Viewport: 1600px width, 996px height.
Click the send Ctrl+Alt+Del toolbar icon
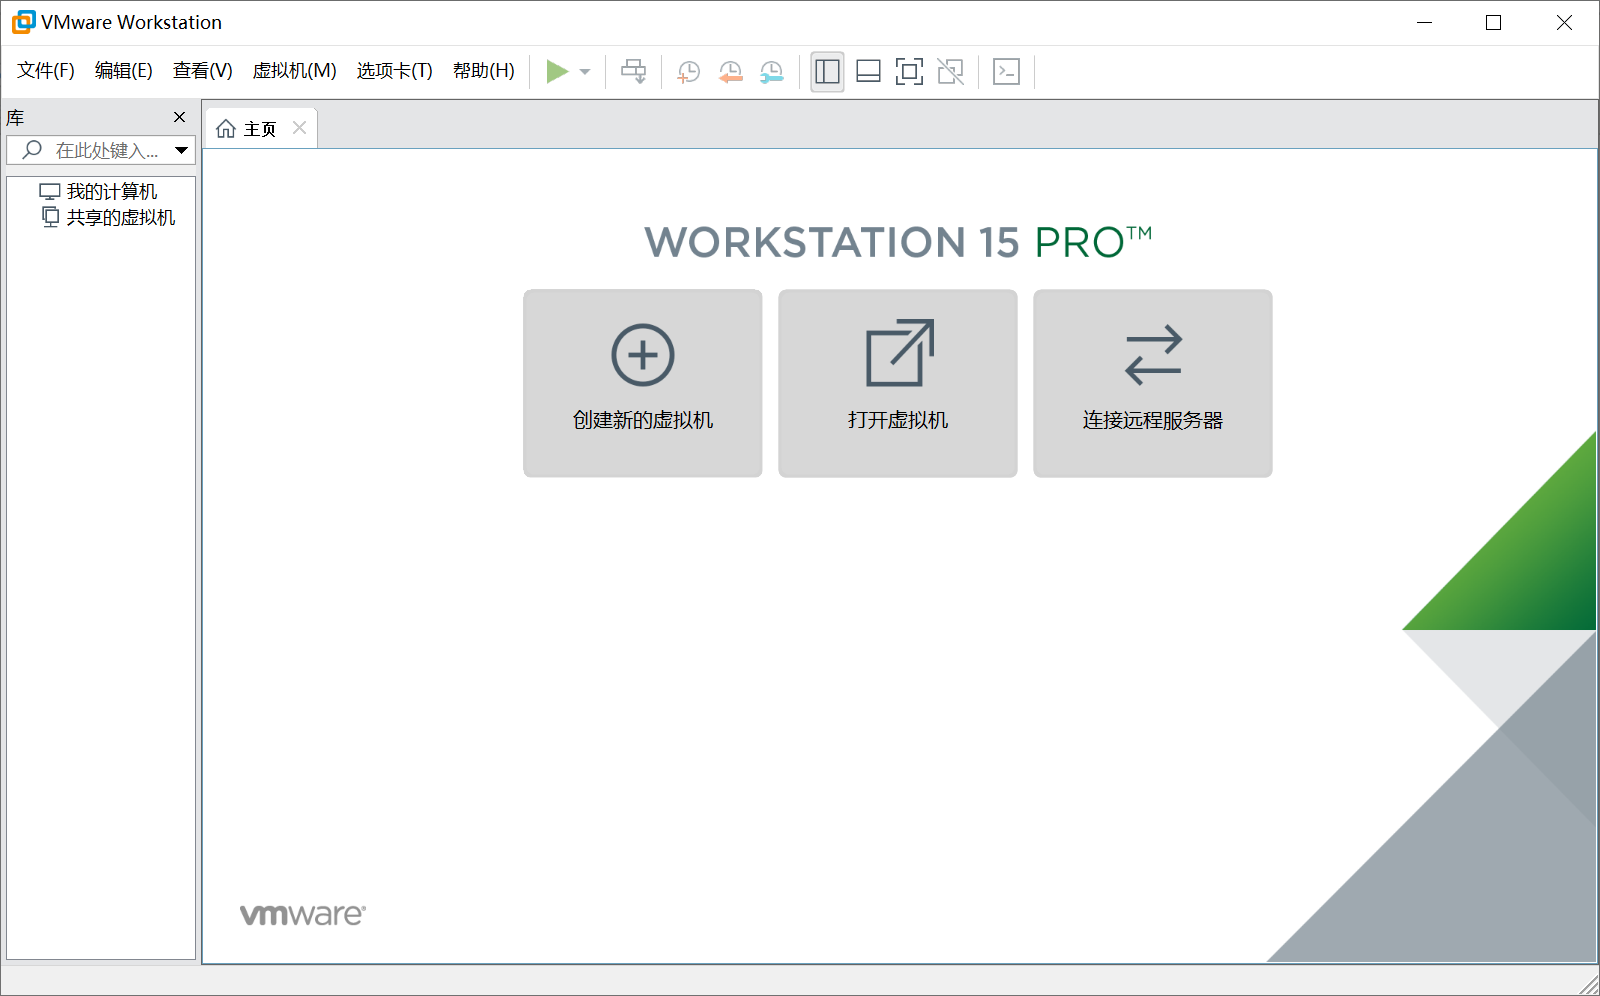pyautogui.click(x=634, y=71)
